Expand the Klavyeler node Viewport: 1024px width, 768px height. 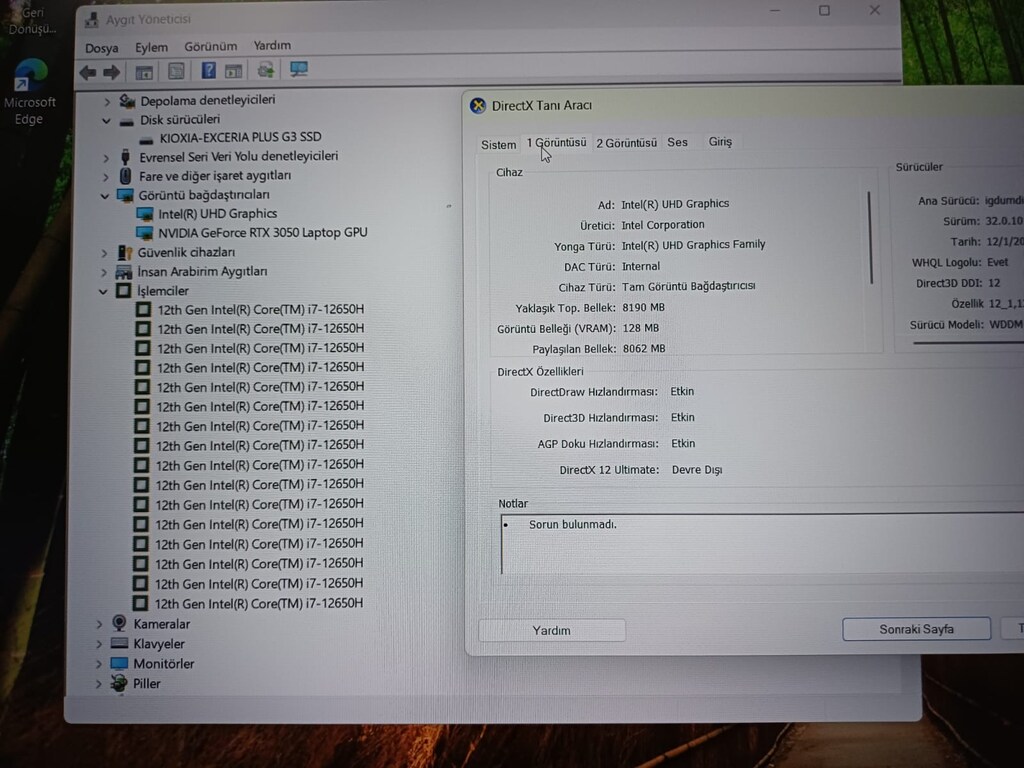(99, 644)
